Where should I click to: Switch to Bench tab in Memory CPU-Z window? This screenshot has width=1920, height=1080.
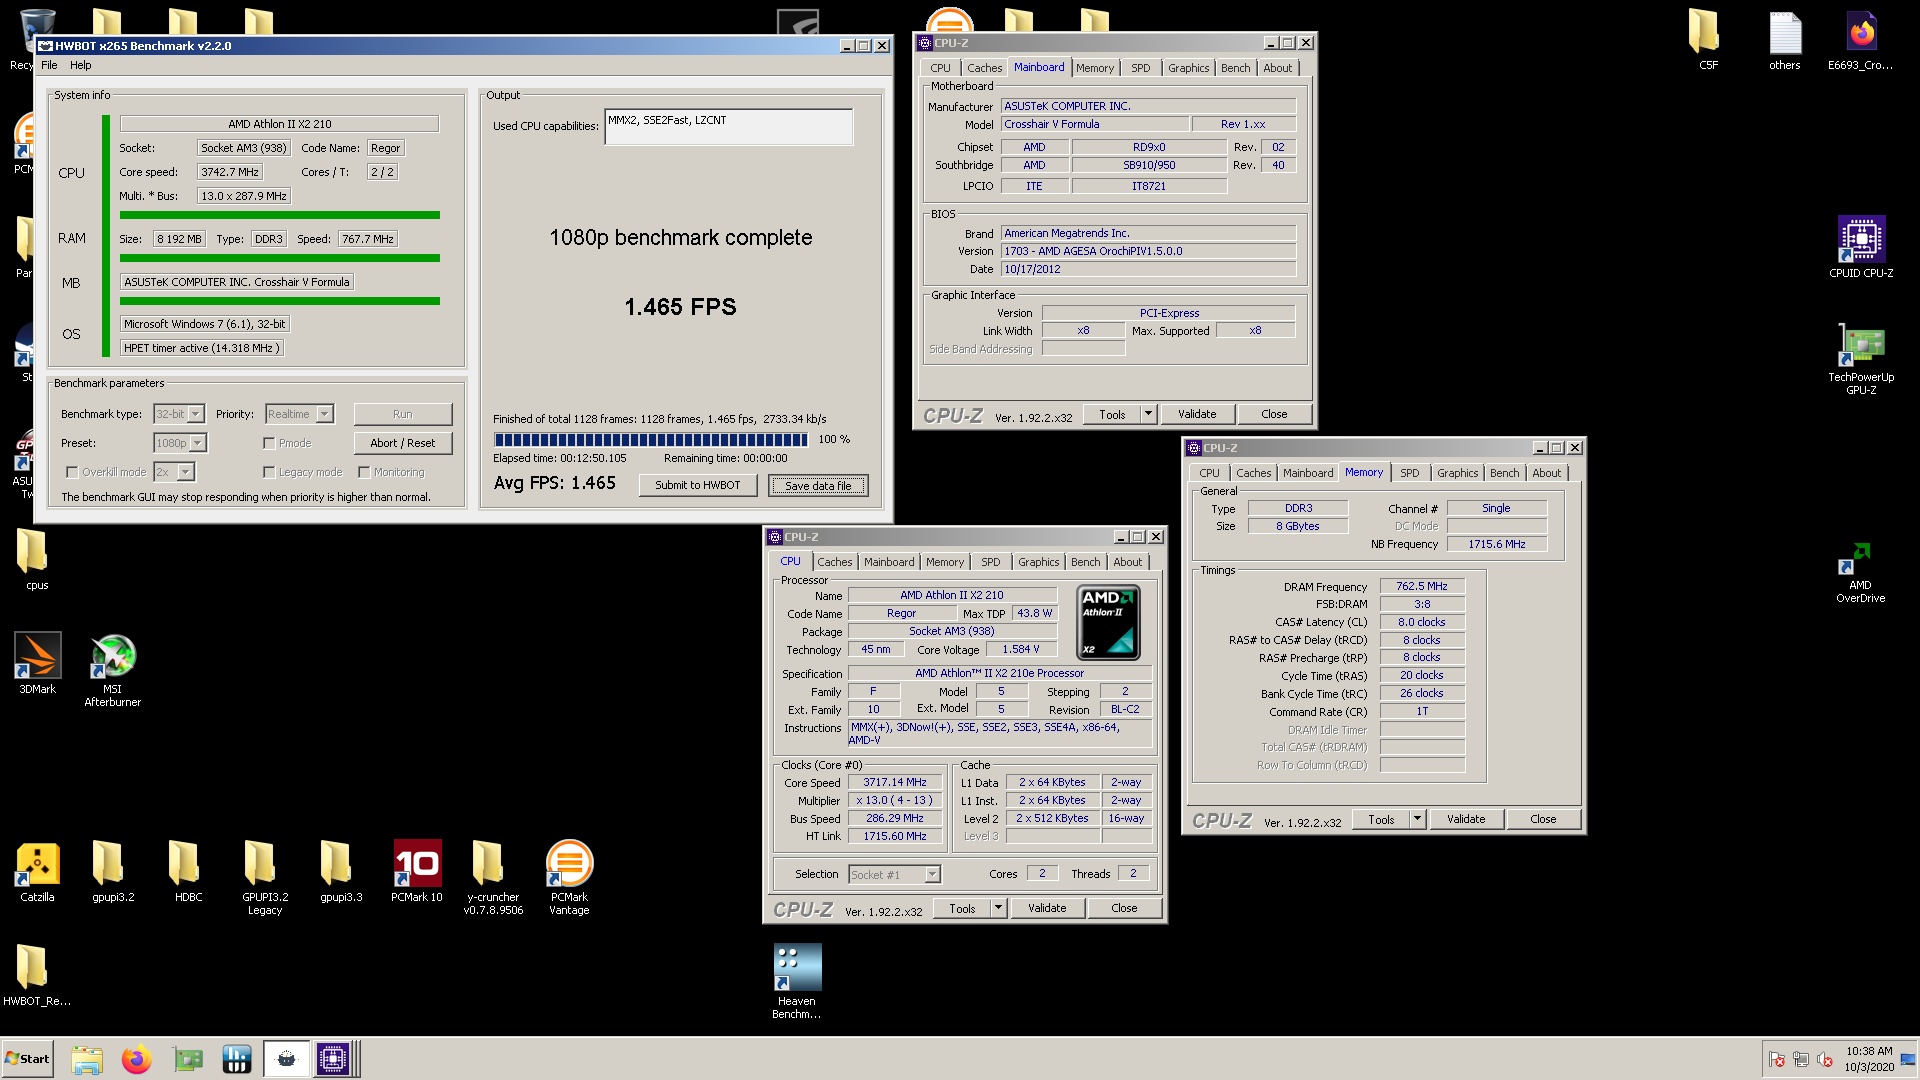(x=1504, y=473)
